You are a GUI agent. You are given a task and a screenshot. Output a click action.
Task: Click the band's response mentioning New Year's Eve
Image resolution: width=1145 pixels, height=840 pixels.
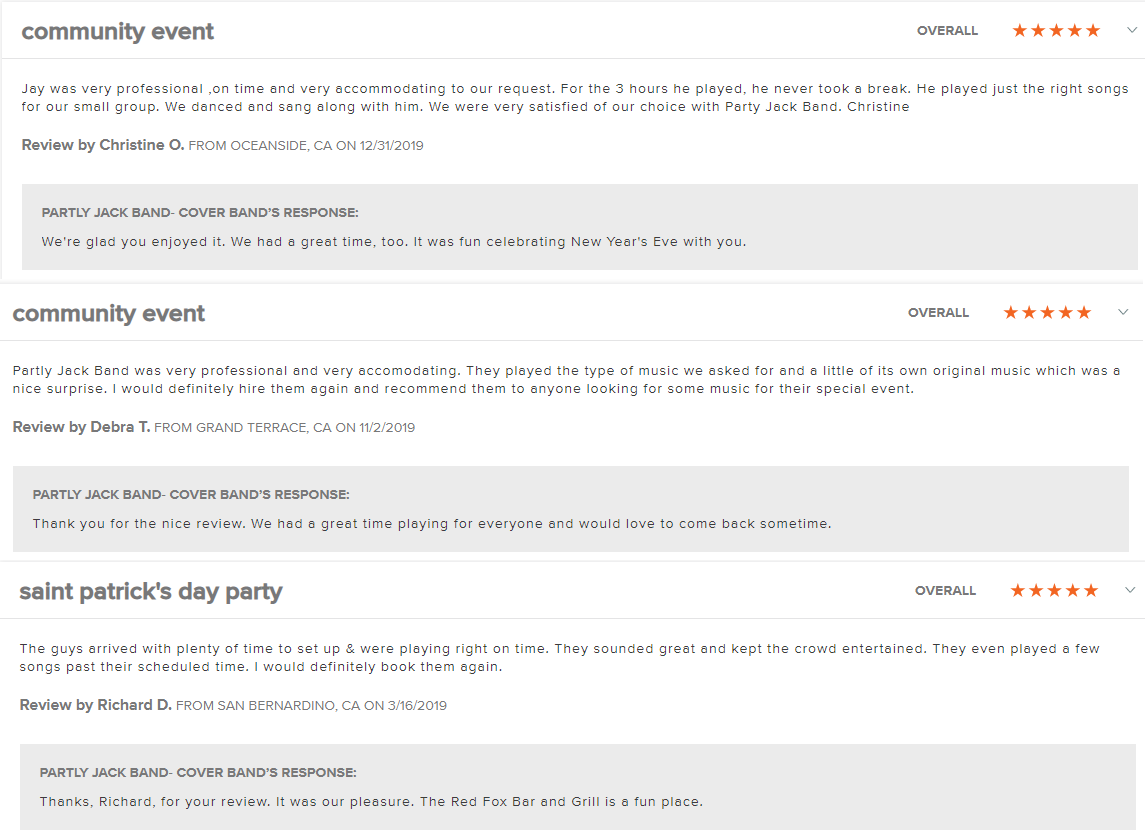(x=394, y=242)
